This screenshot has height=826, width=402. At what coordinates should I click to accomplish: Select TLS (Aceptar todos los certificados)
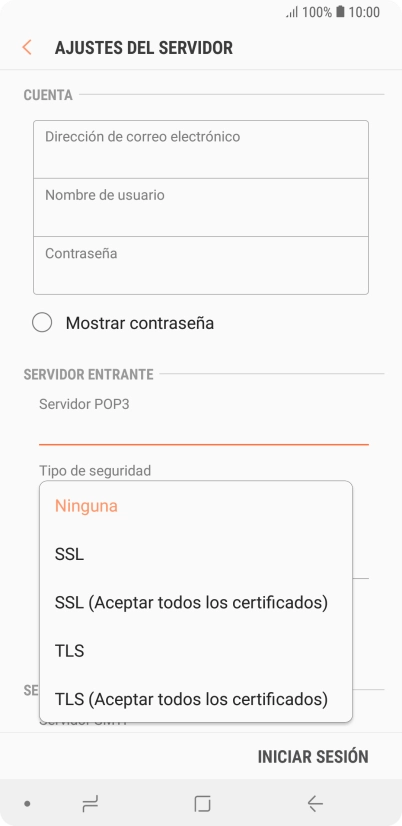(x=196, y=699)
